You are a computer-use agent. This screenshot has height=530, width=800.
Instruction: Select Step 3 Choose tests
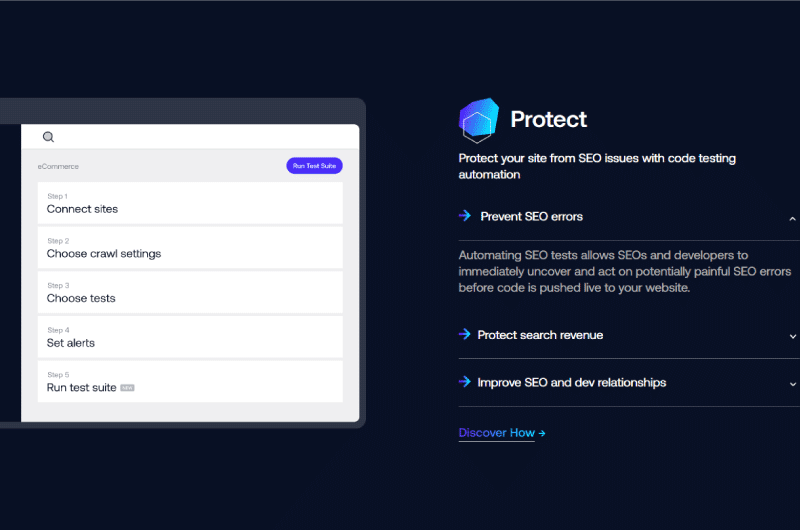pos(190,292)
